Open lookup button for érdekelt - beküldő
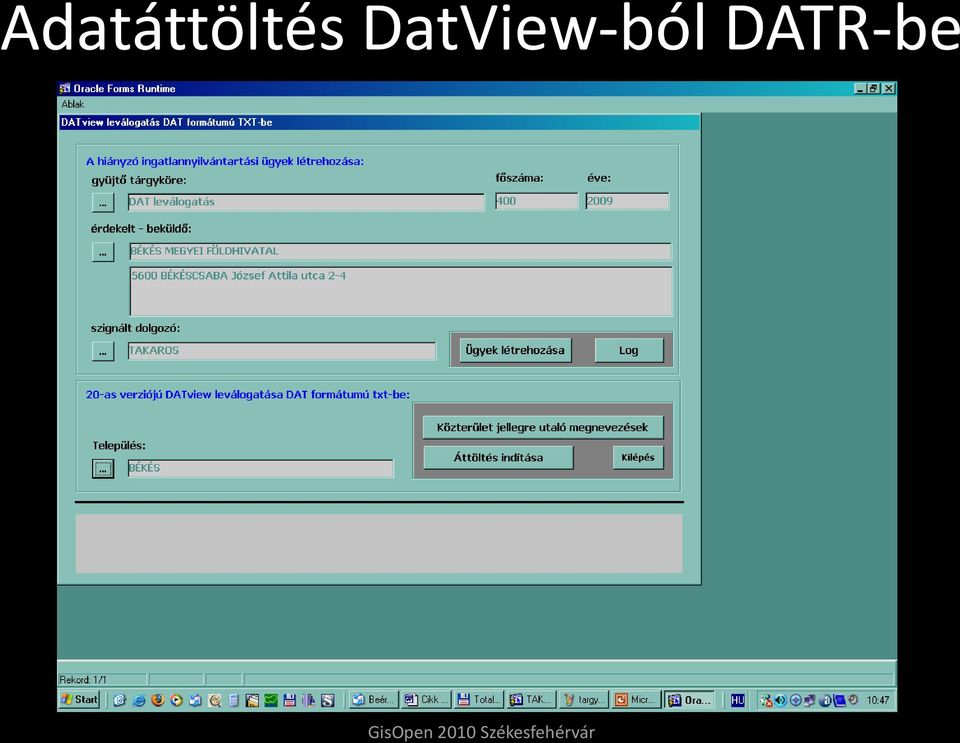Image resolution: width=960 pixels, height=743 pixels. click(x=103, y=252)
